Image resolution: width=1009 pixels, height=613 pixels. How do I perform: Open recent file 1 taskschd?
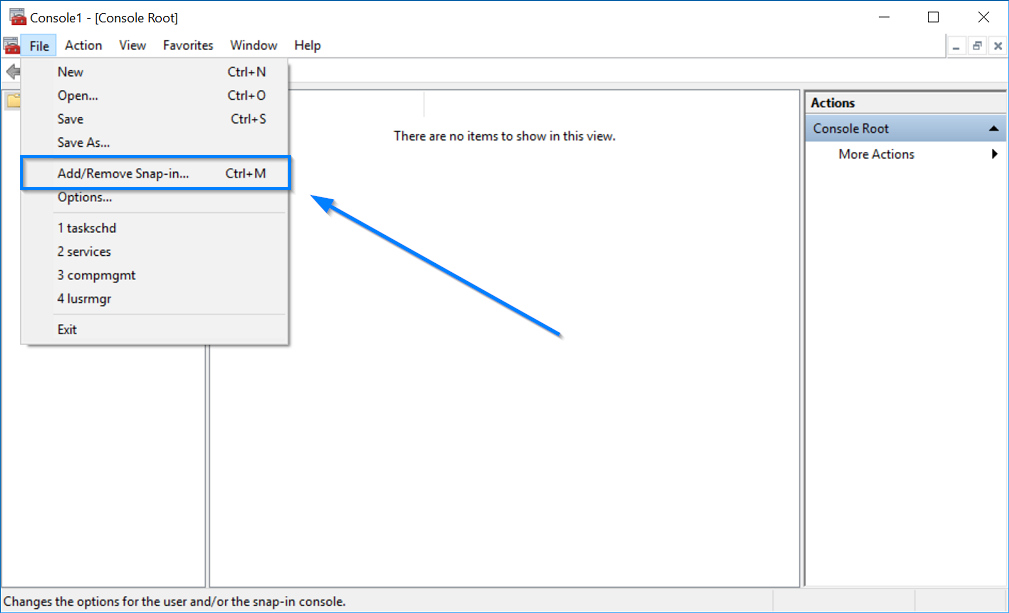(x=154, y=228)
